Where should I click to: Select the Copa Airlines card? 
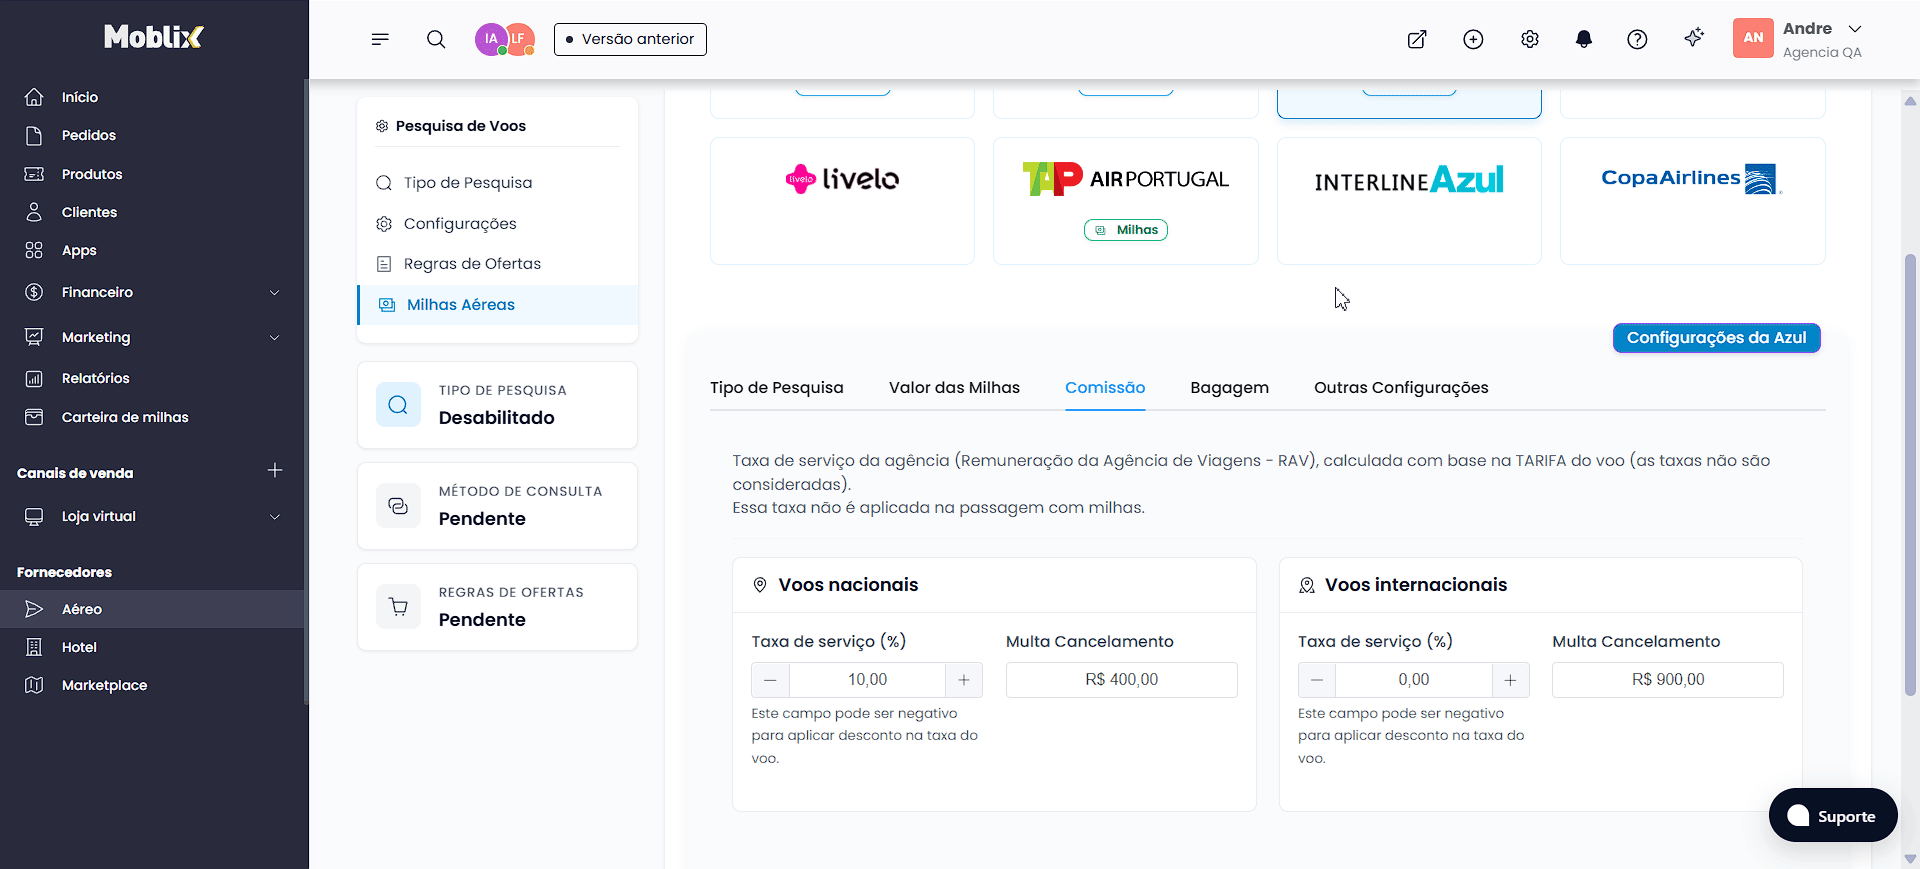(x=1692, y=201)
